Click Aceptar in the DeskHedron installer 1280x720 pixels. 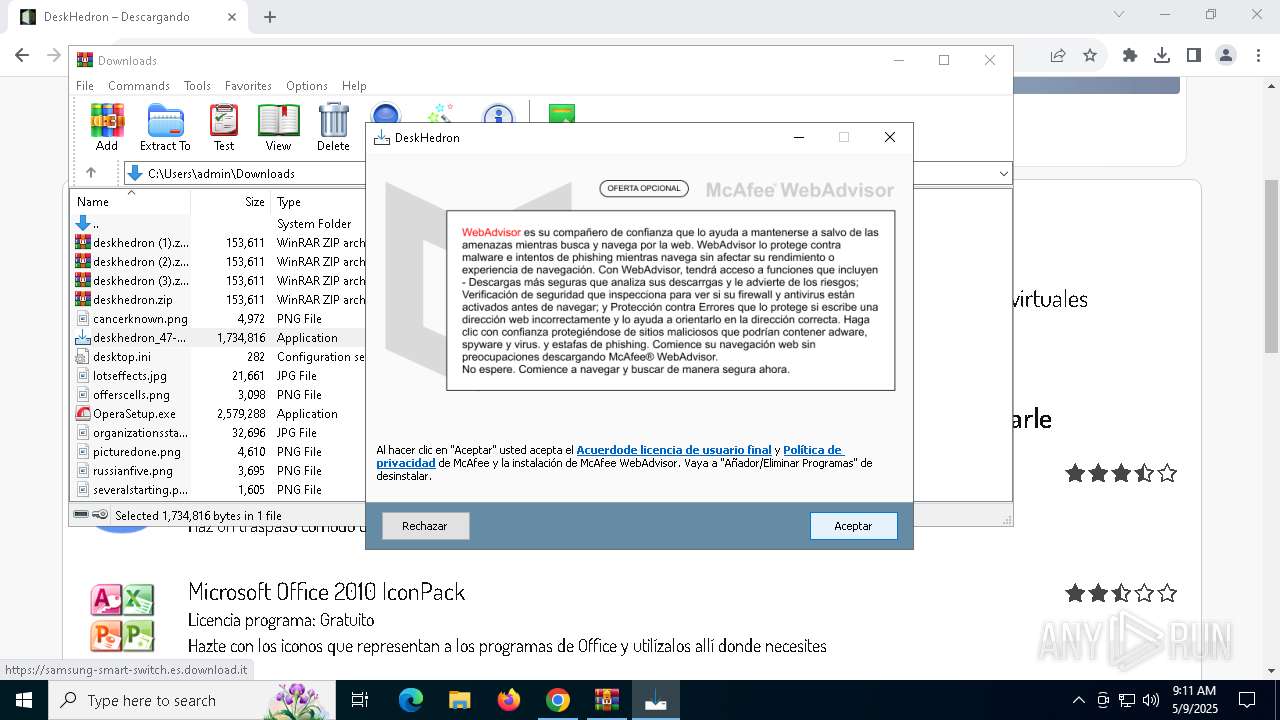[853, 526]
